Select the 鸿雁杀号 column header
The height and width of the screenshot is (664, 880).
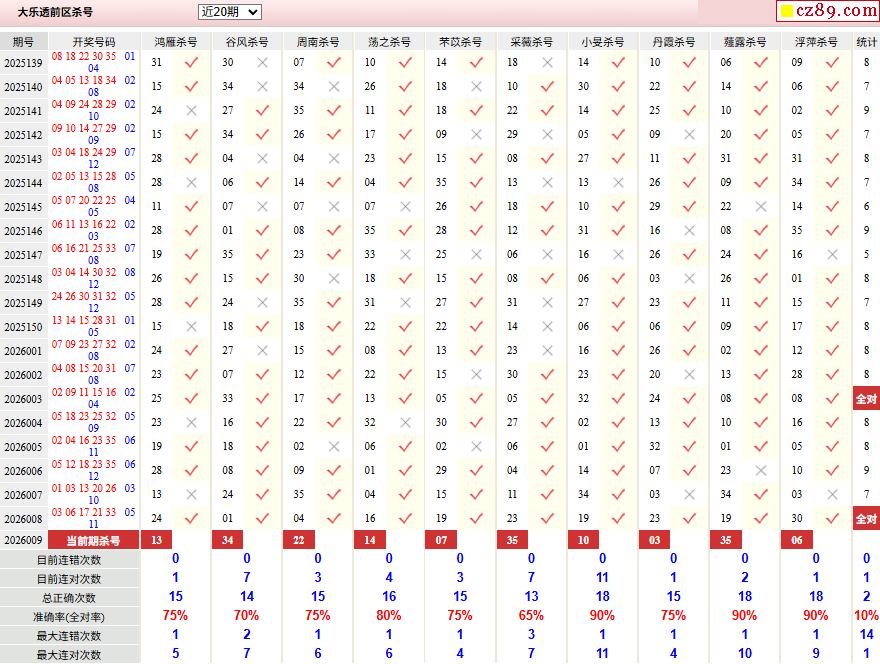point(176,42)
